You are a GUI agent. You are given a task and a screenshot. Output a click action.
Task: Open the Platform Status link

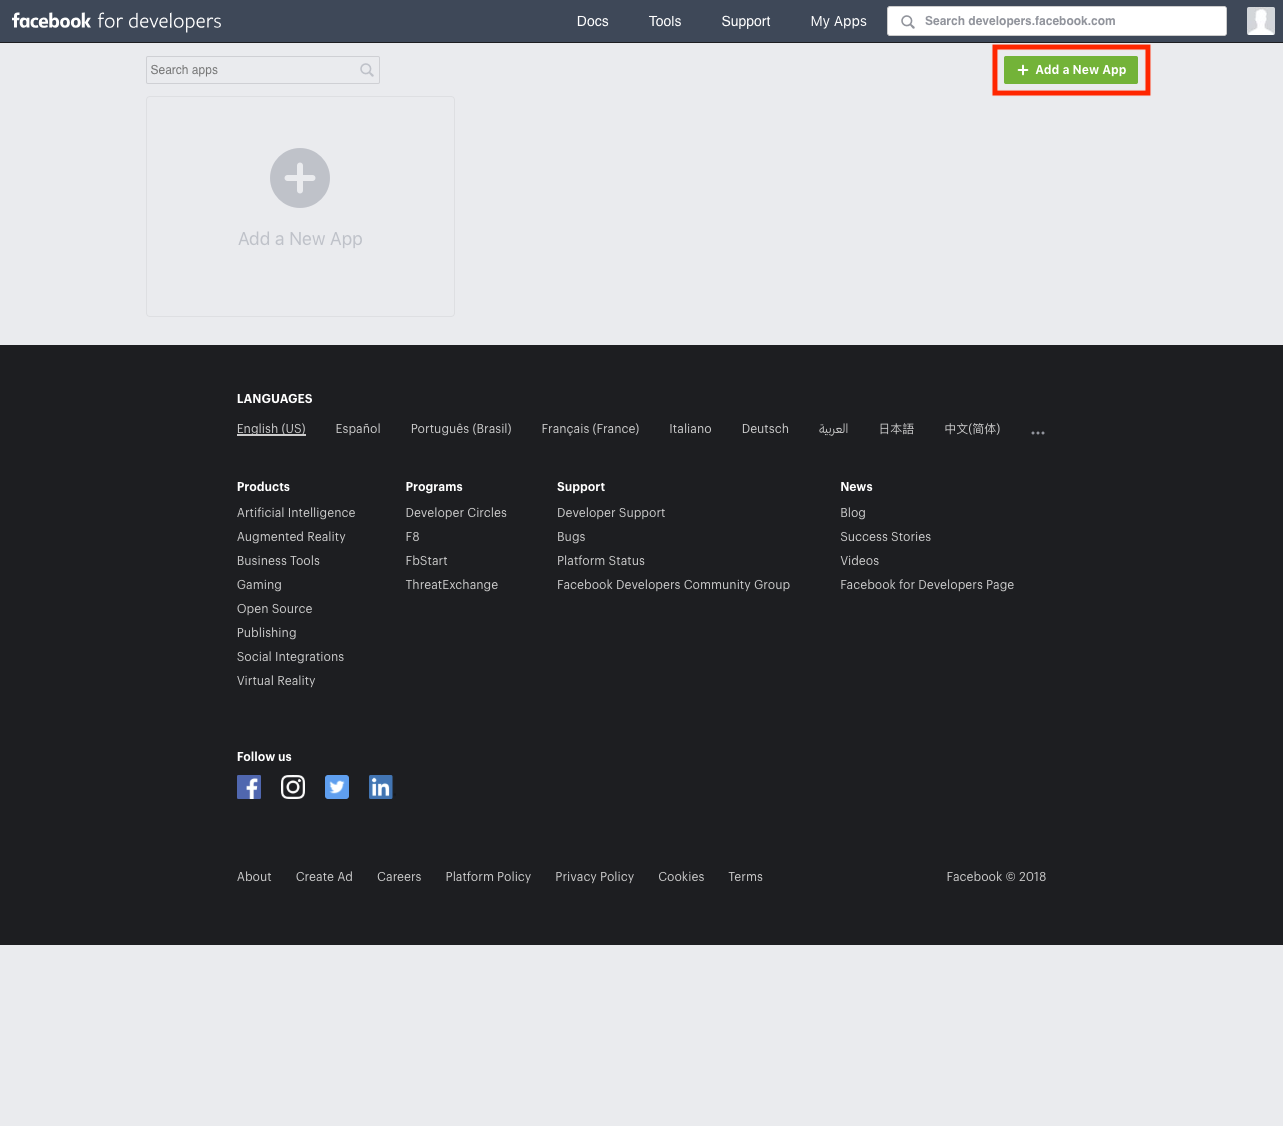coord(601,561)
